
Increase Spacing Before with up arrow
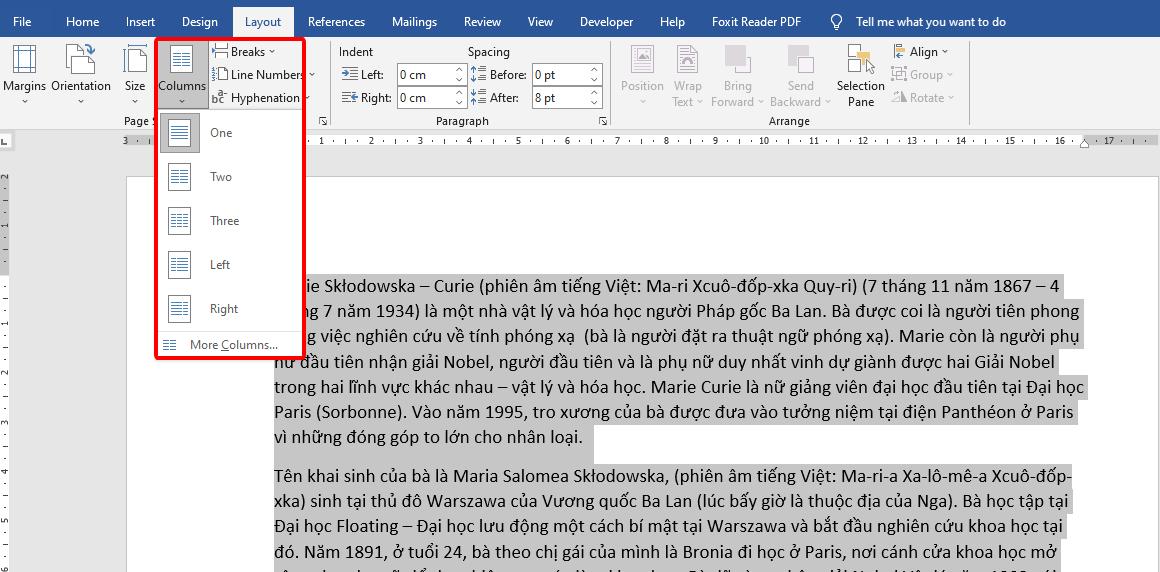point(595,70)
